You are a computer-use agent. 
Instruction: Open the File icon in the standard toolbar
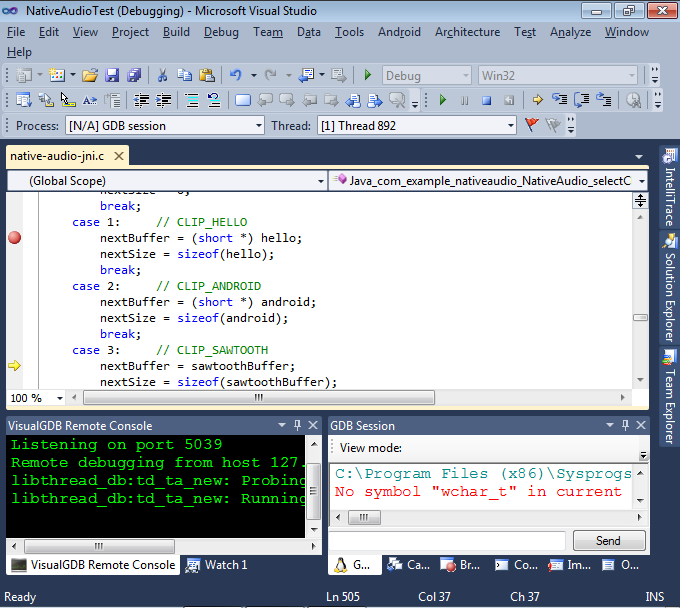click(90, 75)
